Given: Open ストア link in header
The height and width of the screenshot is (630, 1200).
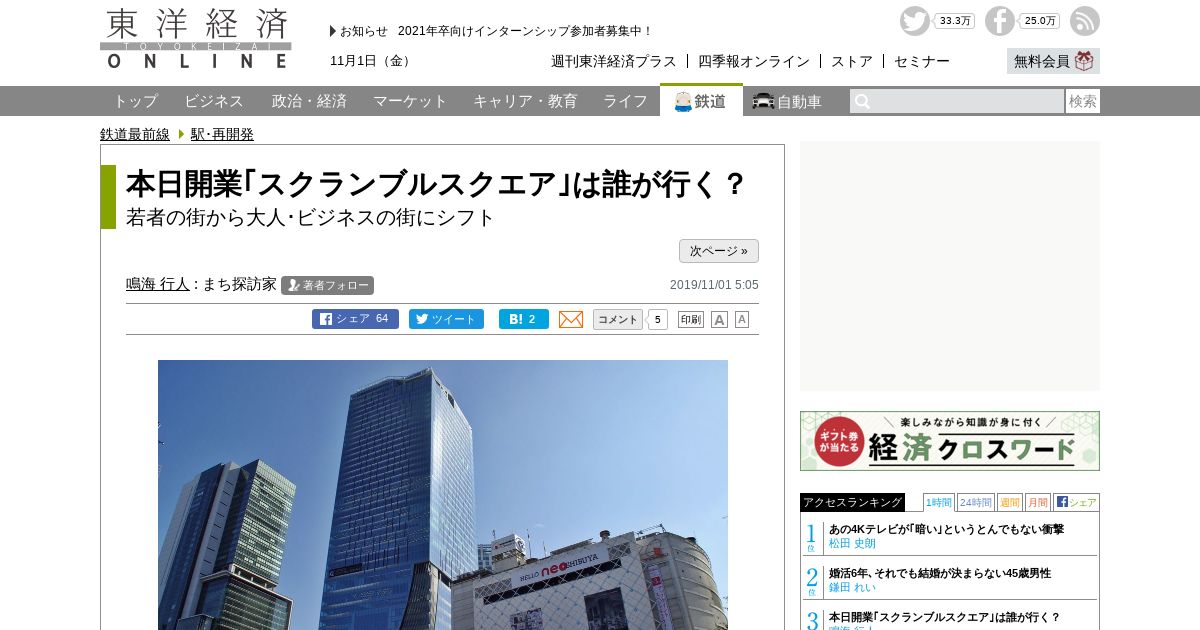Looking at the screenshot, I should pyautogui.click(x=852, y=61).
